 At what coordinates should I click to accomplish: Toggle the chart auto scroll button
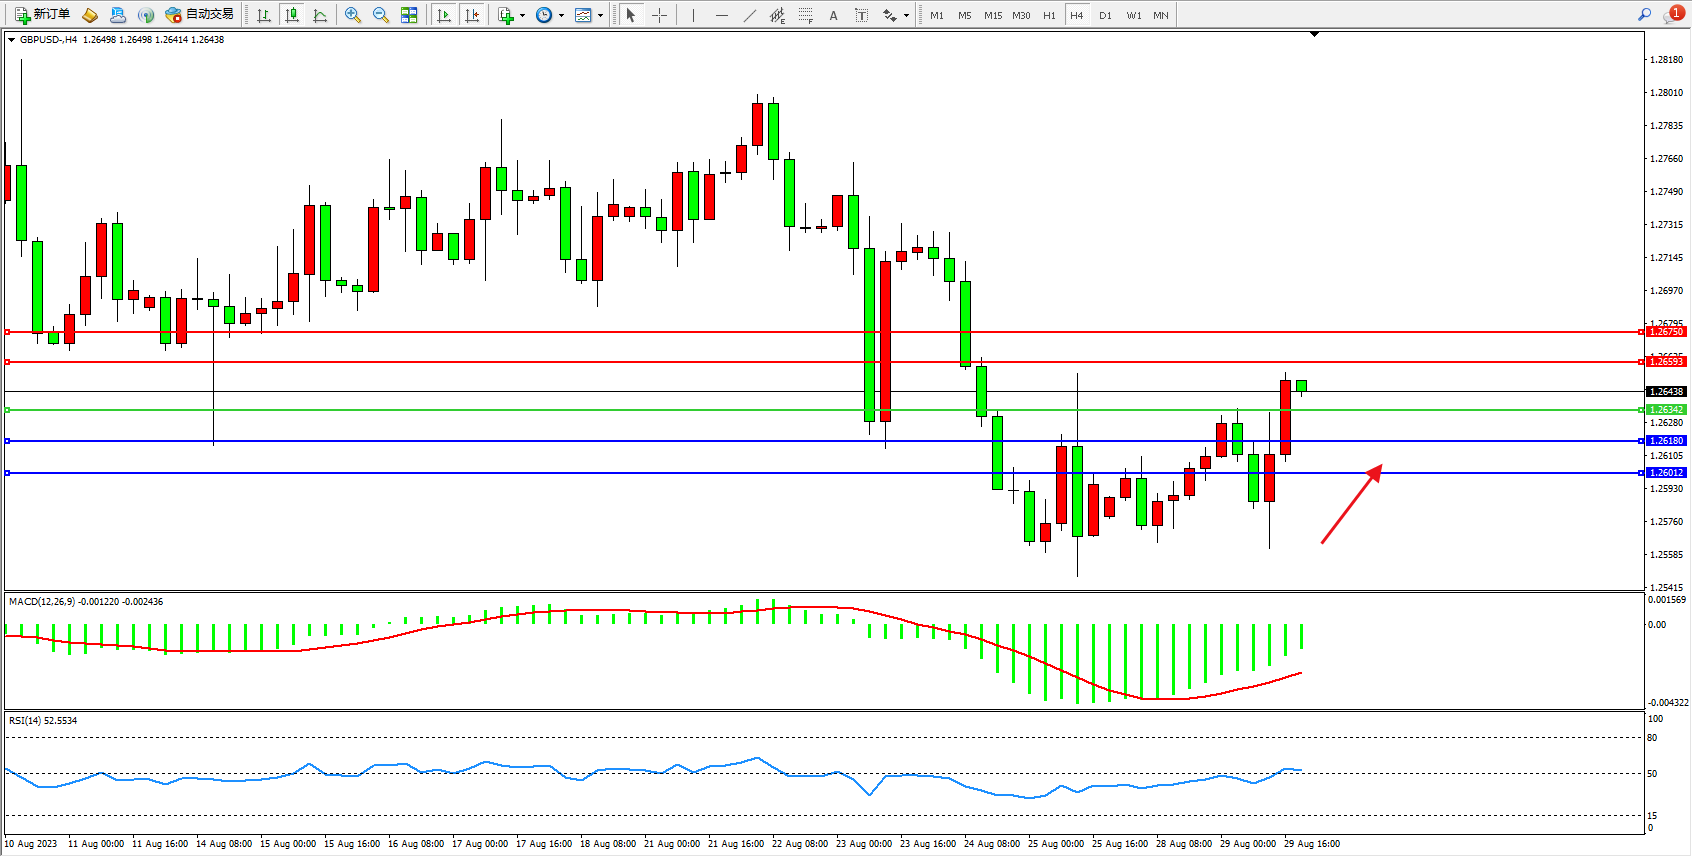444,15
